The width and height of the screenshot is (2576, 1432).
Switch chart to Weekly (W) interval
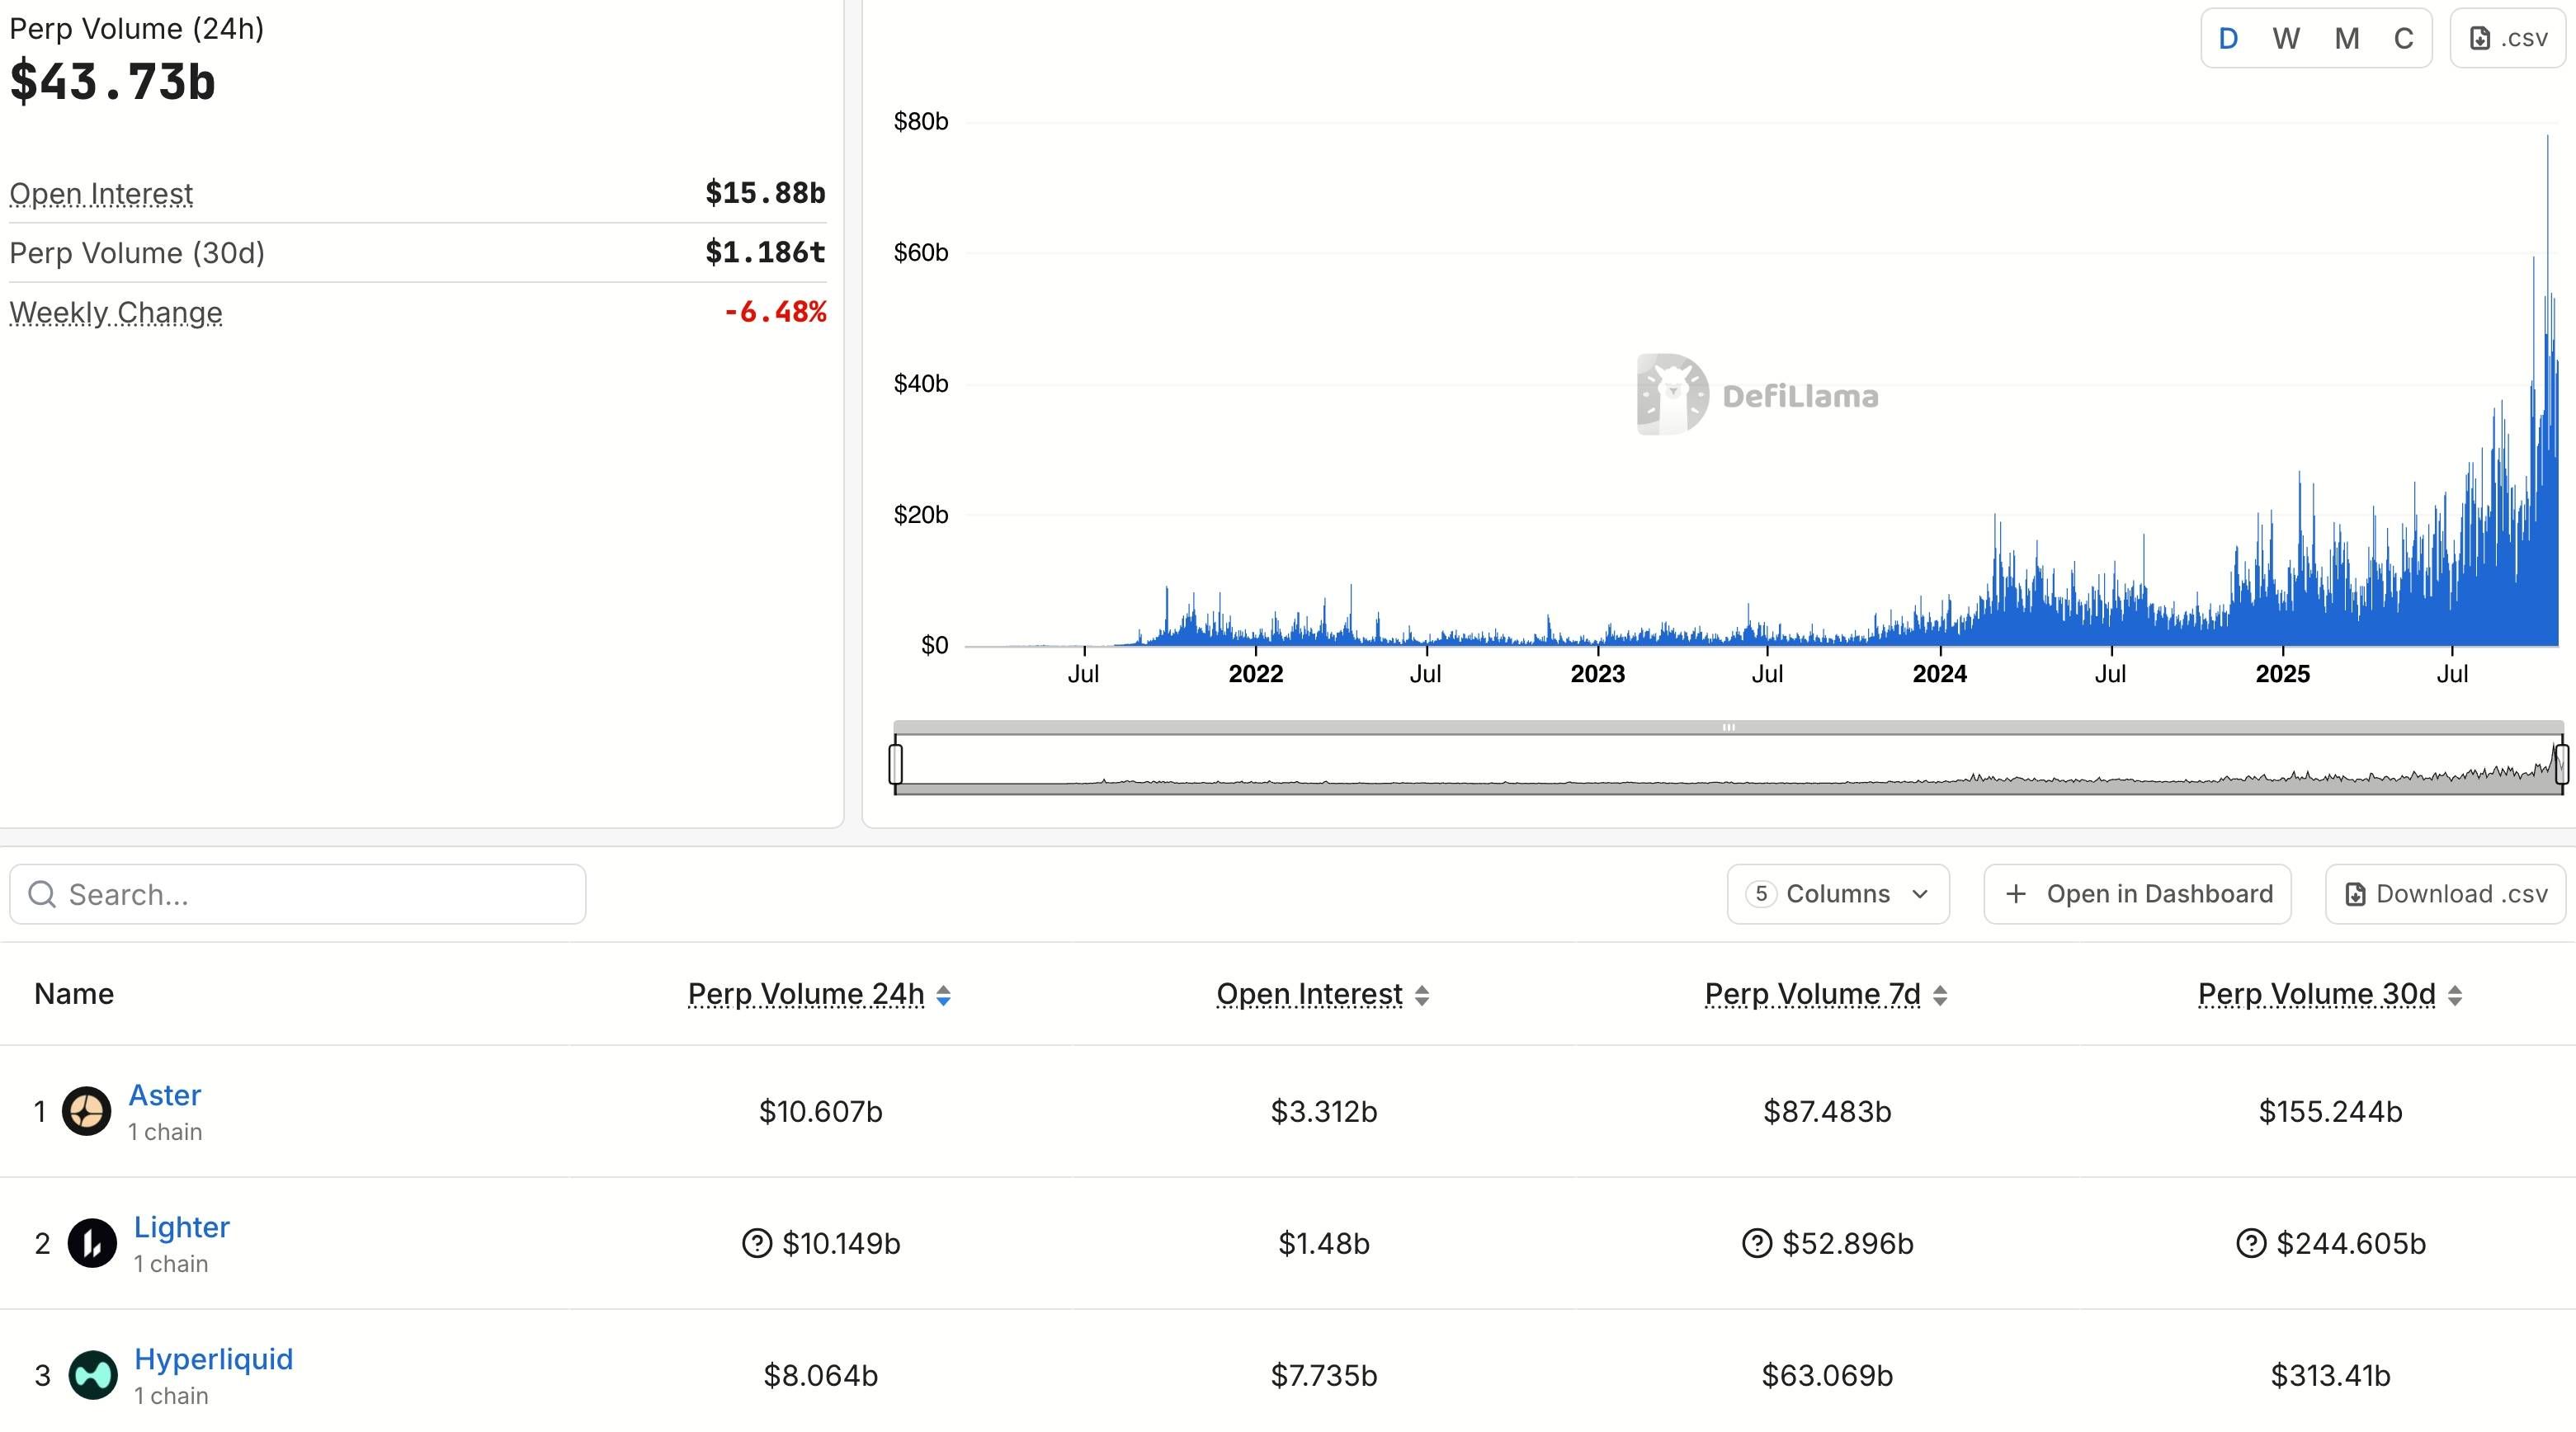click(2286, 39)
